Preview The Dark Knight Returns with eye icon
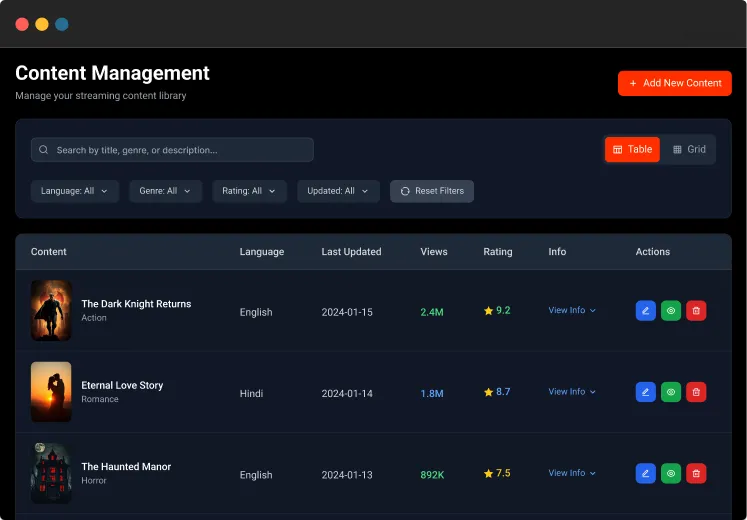This screenshot has width=747, height=520. (x=671, y=310)
